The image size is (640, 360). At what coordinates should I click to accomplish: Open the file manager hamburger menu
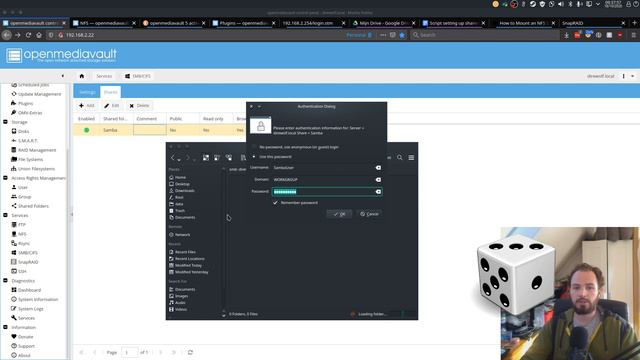coord(411,158)
